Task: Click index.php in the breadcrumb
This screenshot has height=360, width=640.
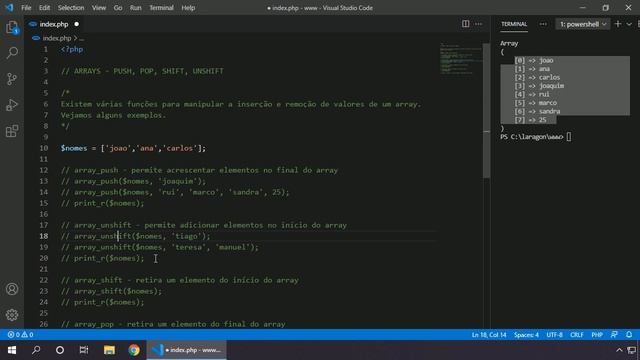Action: click(57, 38)
